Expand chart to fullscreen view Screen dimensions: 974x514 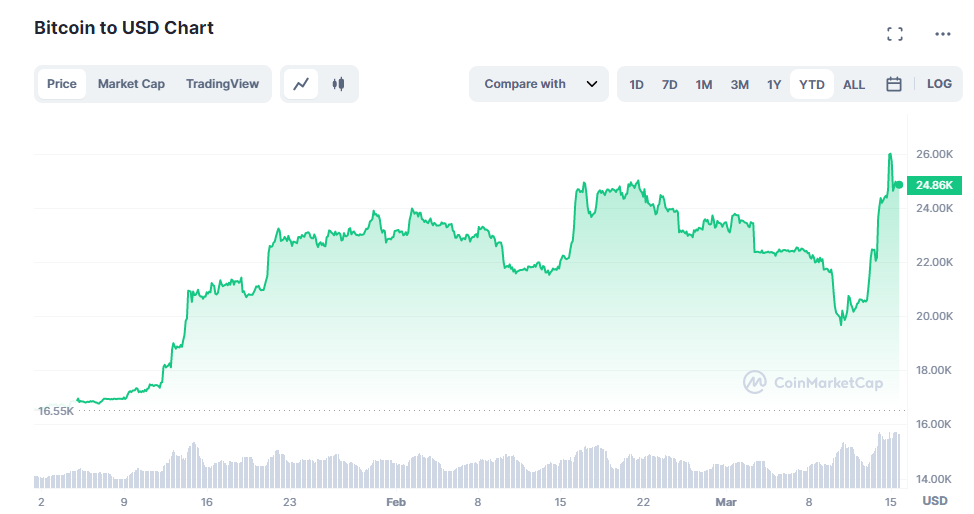click(x=894, y=34)
